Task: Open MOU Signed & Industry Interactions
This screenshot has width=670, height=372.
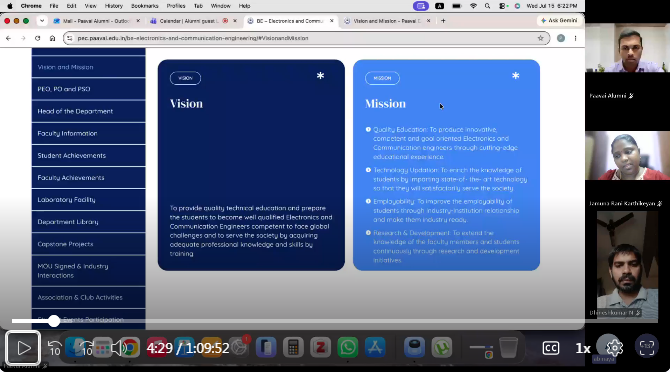Action: 88,271
